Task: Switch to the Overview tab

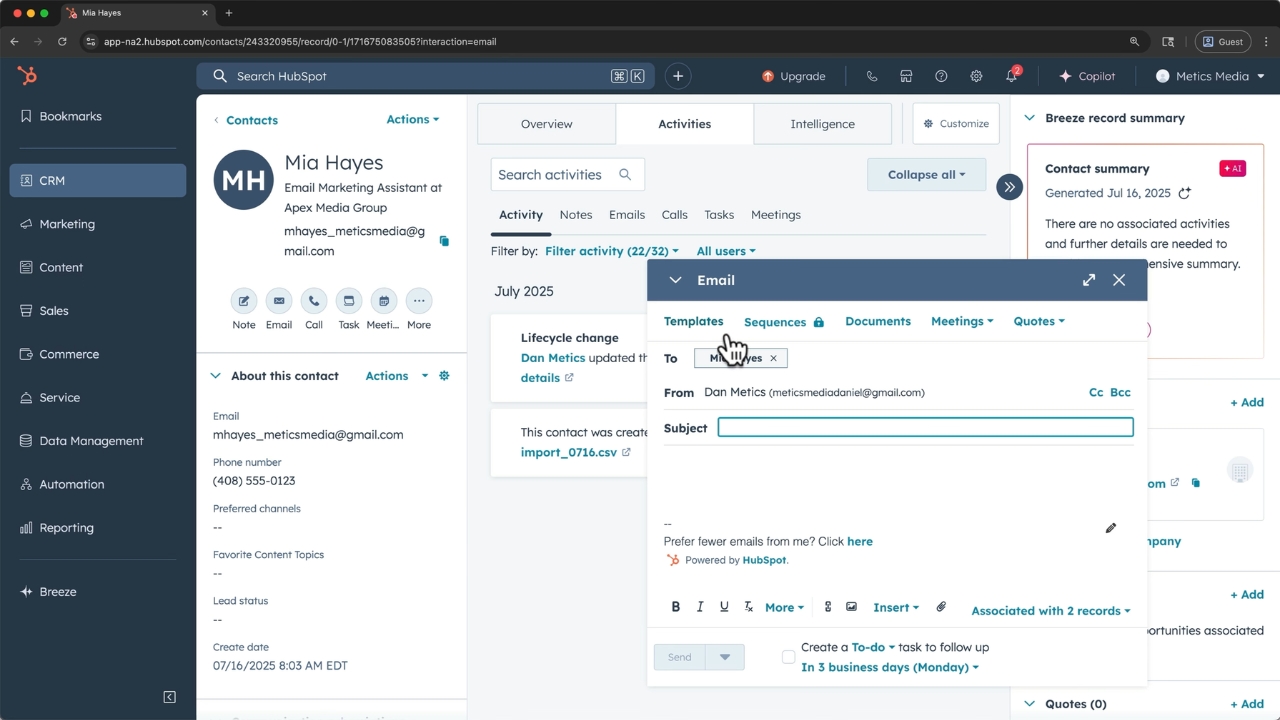Action: (x=547, y=124)
